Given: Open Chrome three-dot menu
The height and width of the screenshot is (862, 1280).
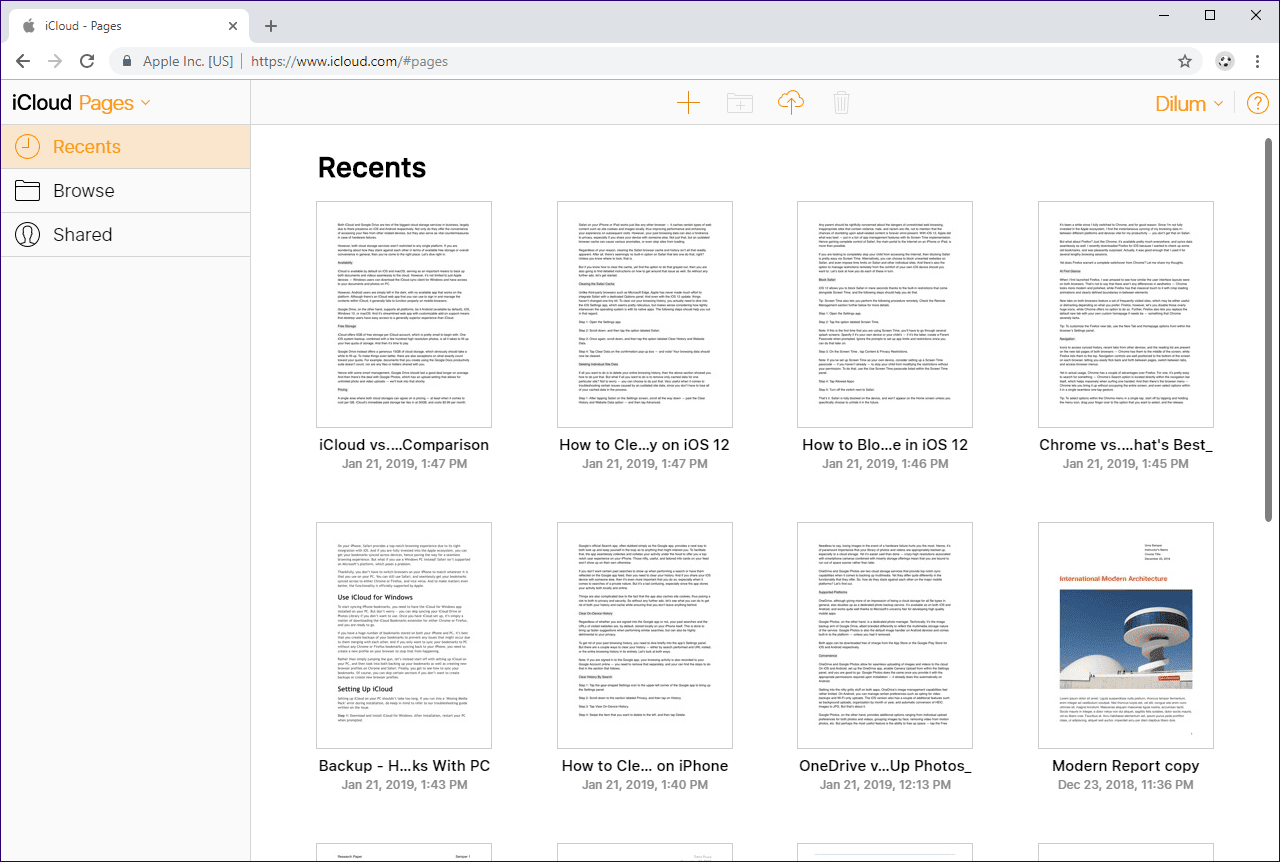Looking at the screenshot, I should tap(1257, 61).
